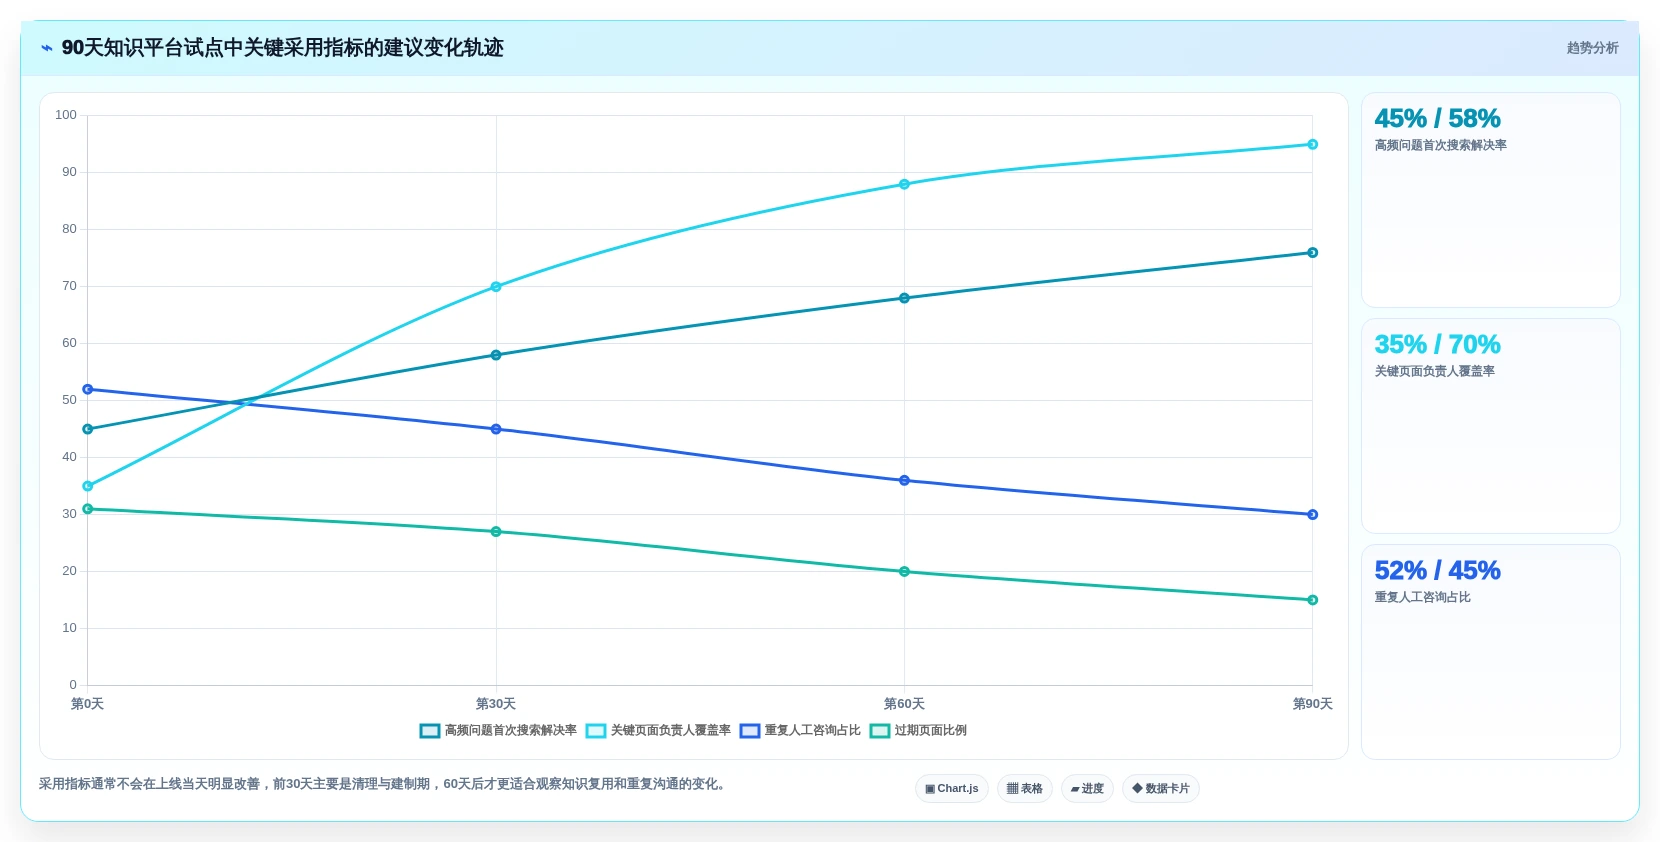Toggle the 过期页面比例 legend swatch
This screenshot has width=1660, height=842.
(x=880, y=731)
